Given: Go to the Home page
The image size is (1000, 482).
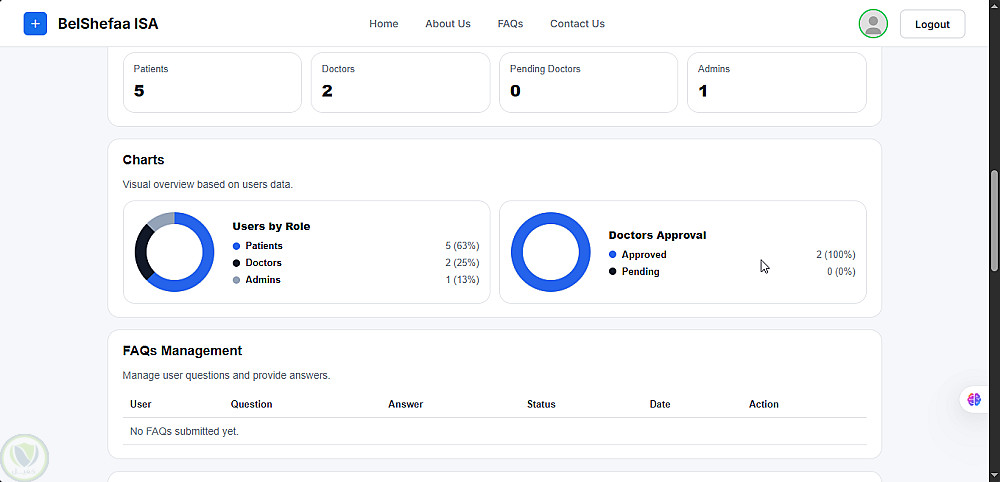Looking at the screenshot, I should [384, 24].
